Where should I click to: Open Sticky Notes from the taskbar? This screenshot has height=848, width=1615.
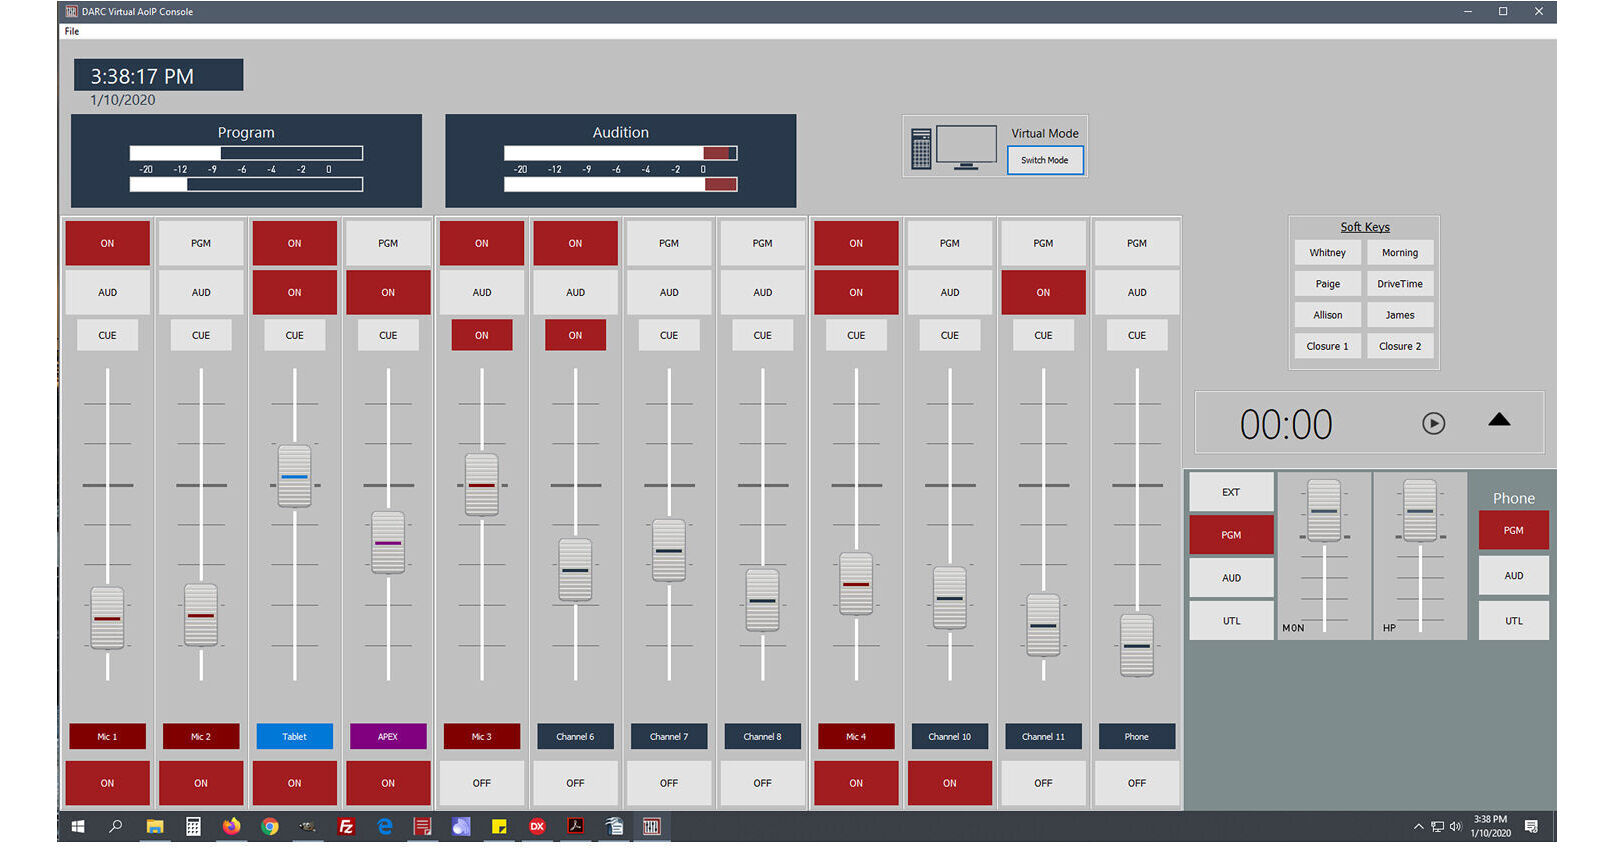coord(499,826)
